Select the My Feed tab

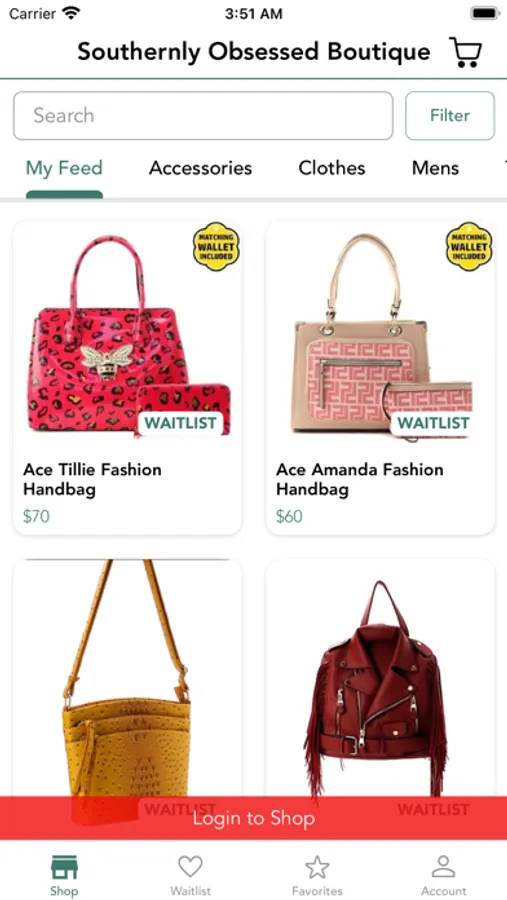[x=64, y=168]
